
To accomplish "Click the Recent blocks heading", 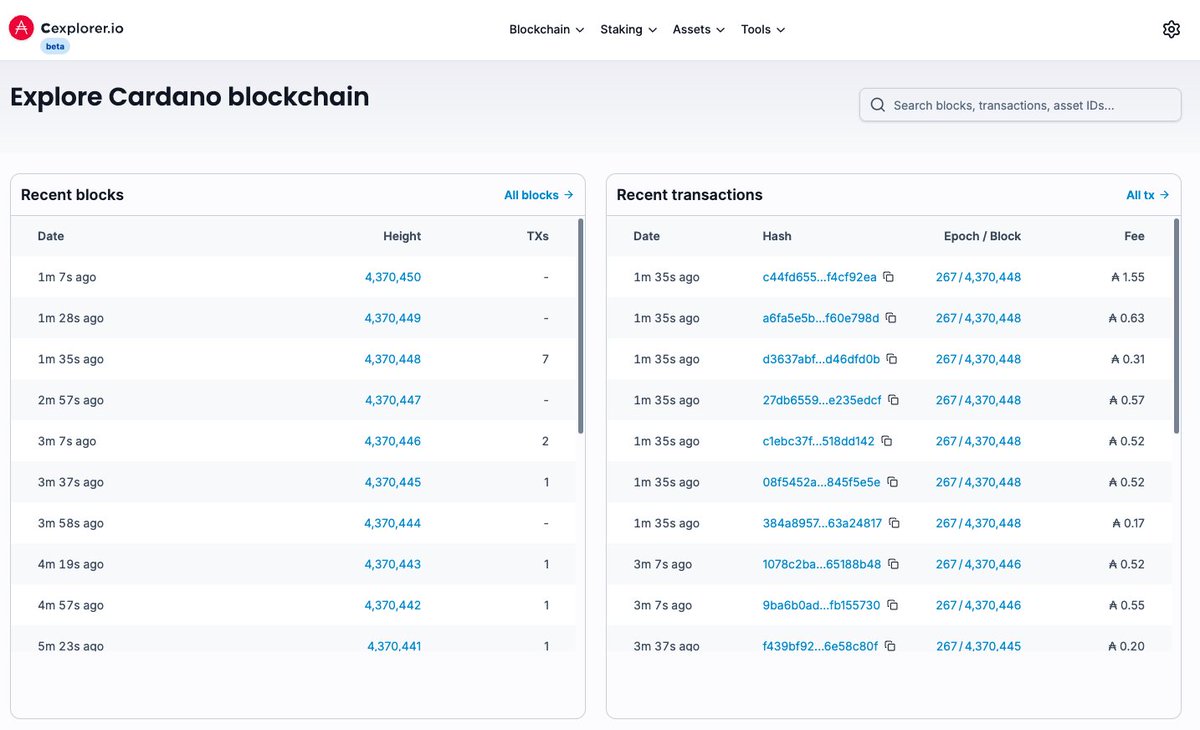I will pos(72,195).
